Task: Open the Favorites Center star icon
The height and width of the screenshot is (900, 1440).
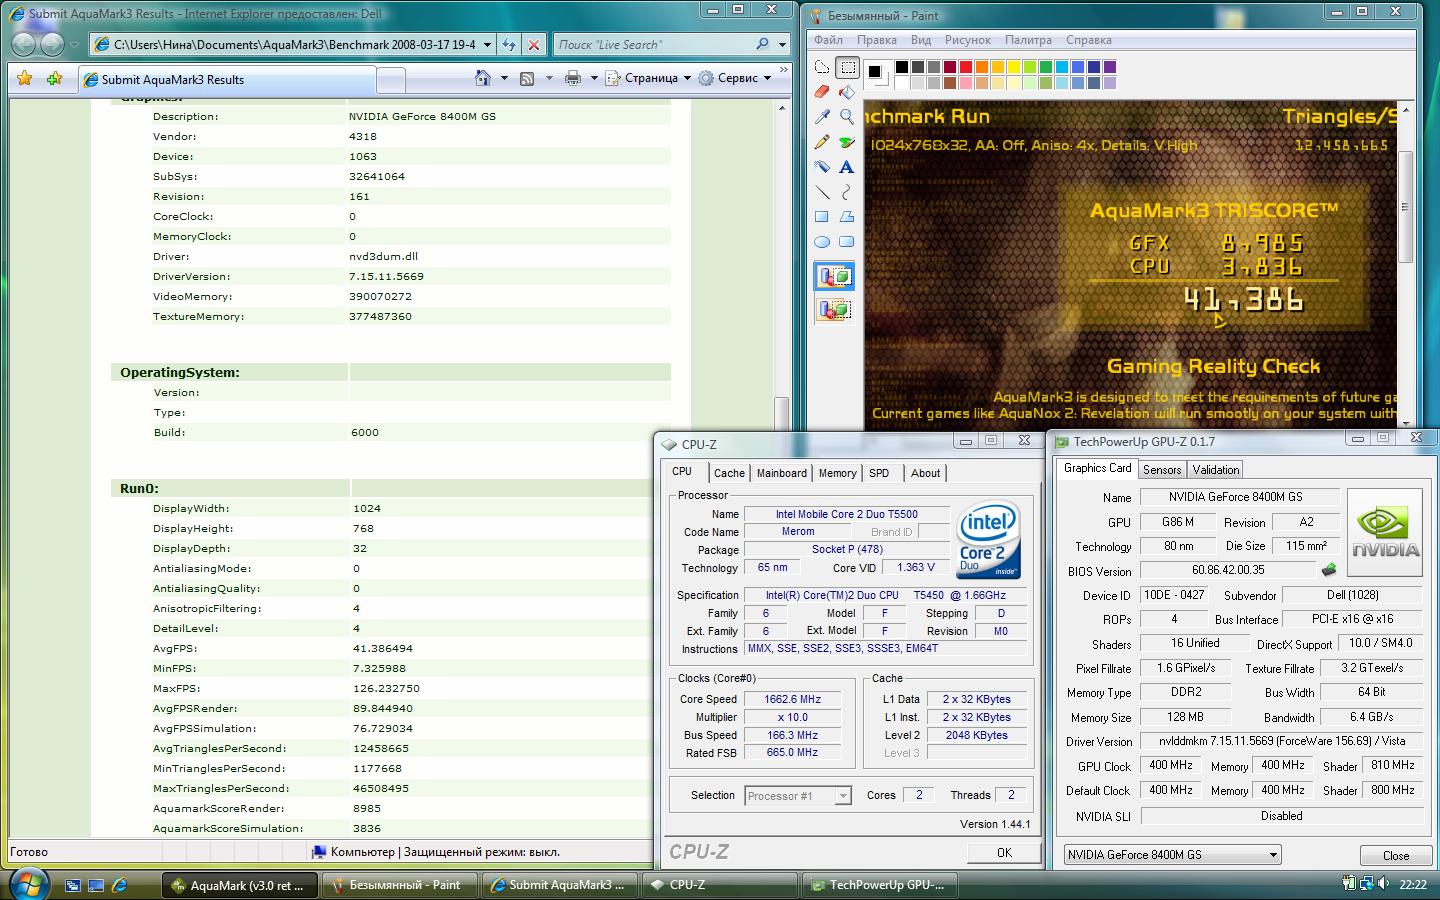Action: coord(25,78)
